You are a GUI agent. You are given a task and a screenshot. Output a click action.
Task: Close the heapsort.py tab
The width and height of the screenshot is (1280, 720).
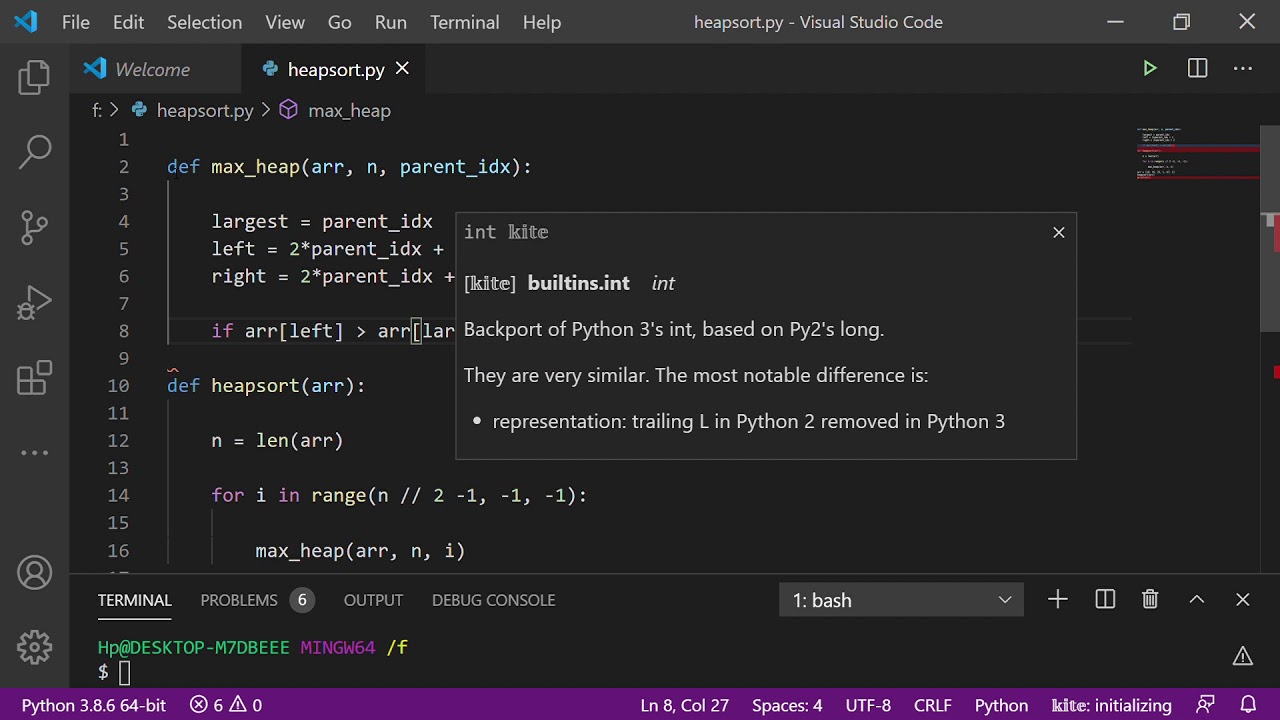(402, 69)
